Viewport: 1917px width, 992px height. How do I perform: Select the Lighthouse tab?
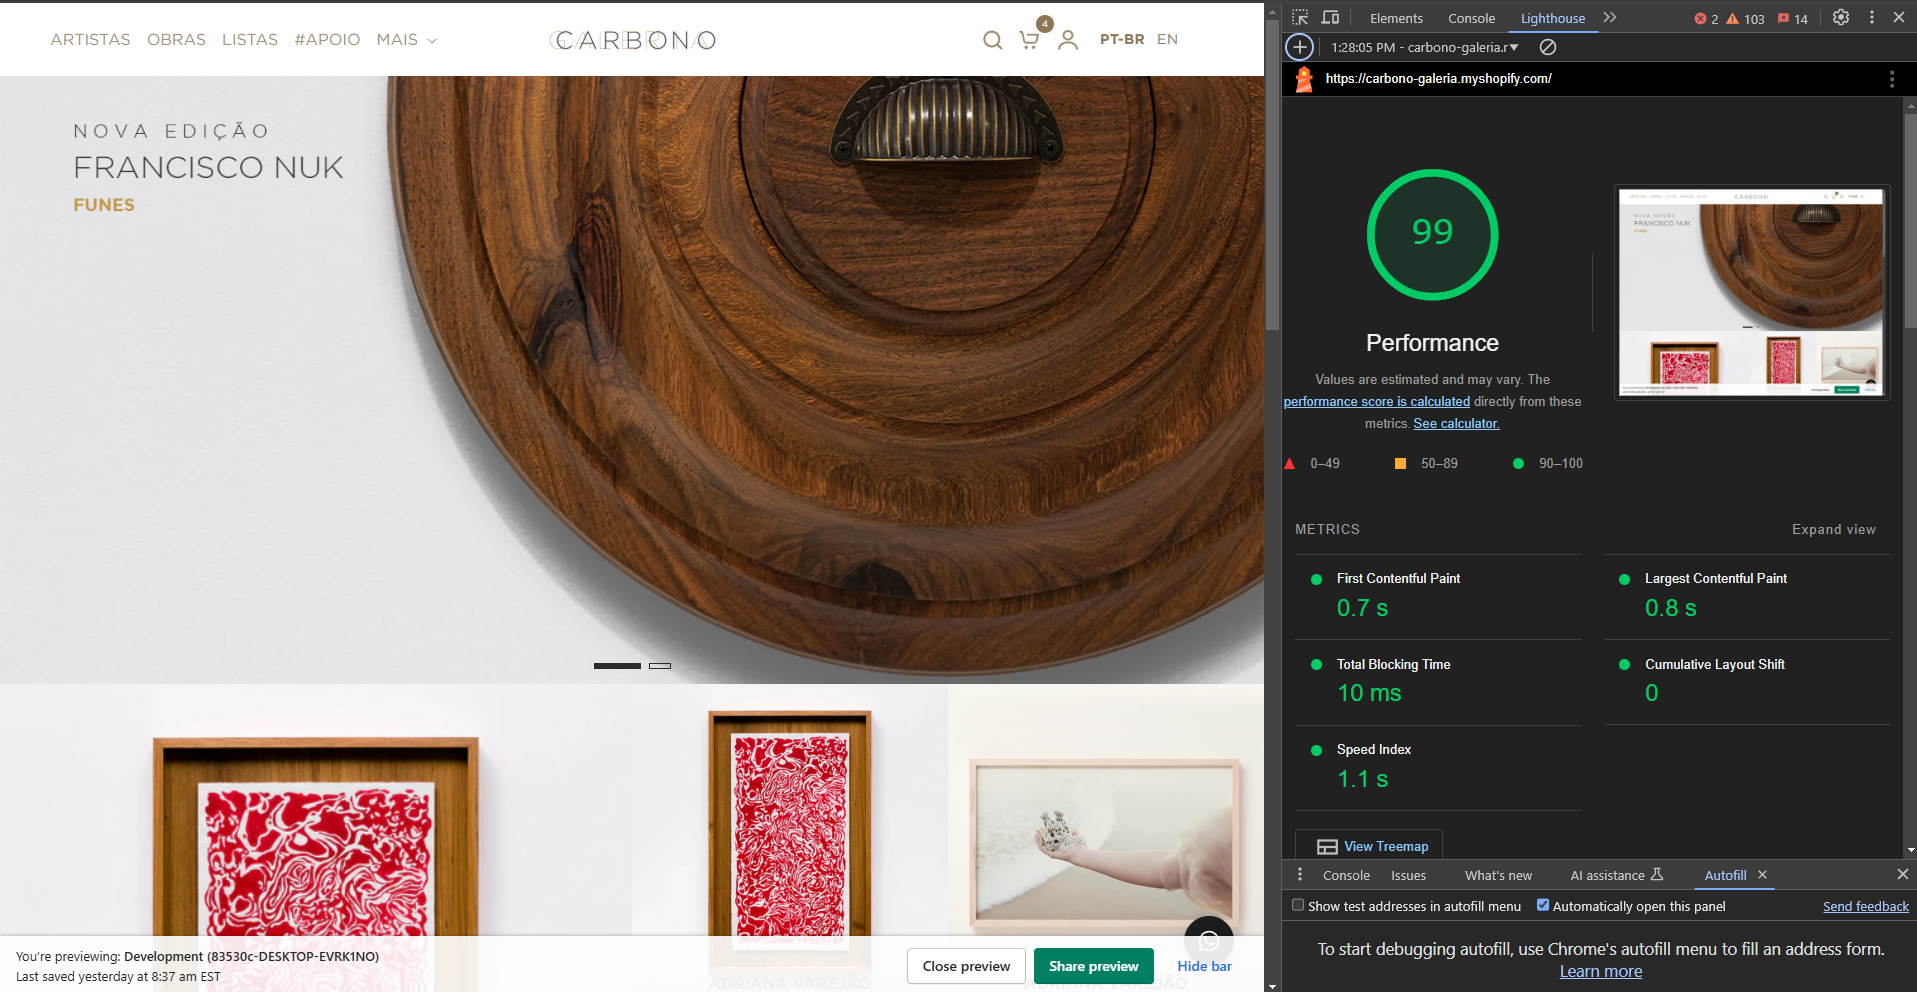pos(1552,18)
